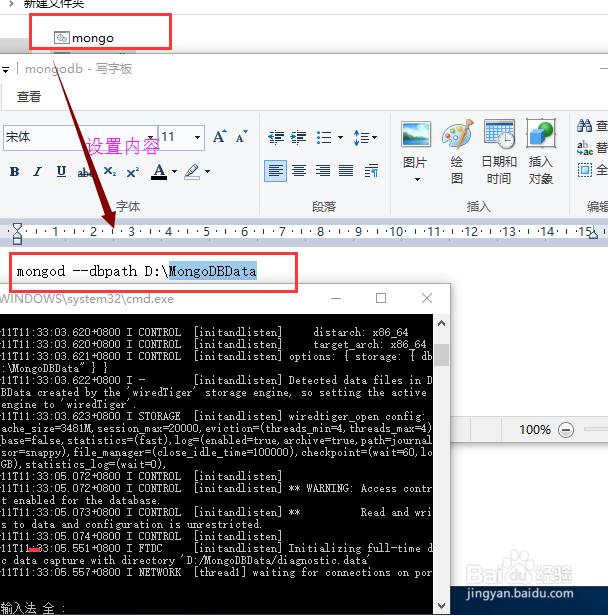608x615 pixels.
Task: Click the 'Detected data files' log line
Action: 217,380
